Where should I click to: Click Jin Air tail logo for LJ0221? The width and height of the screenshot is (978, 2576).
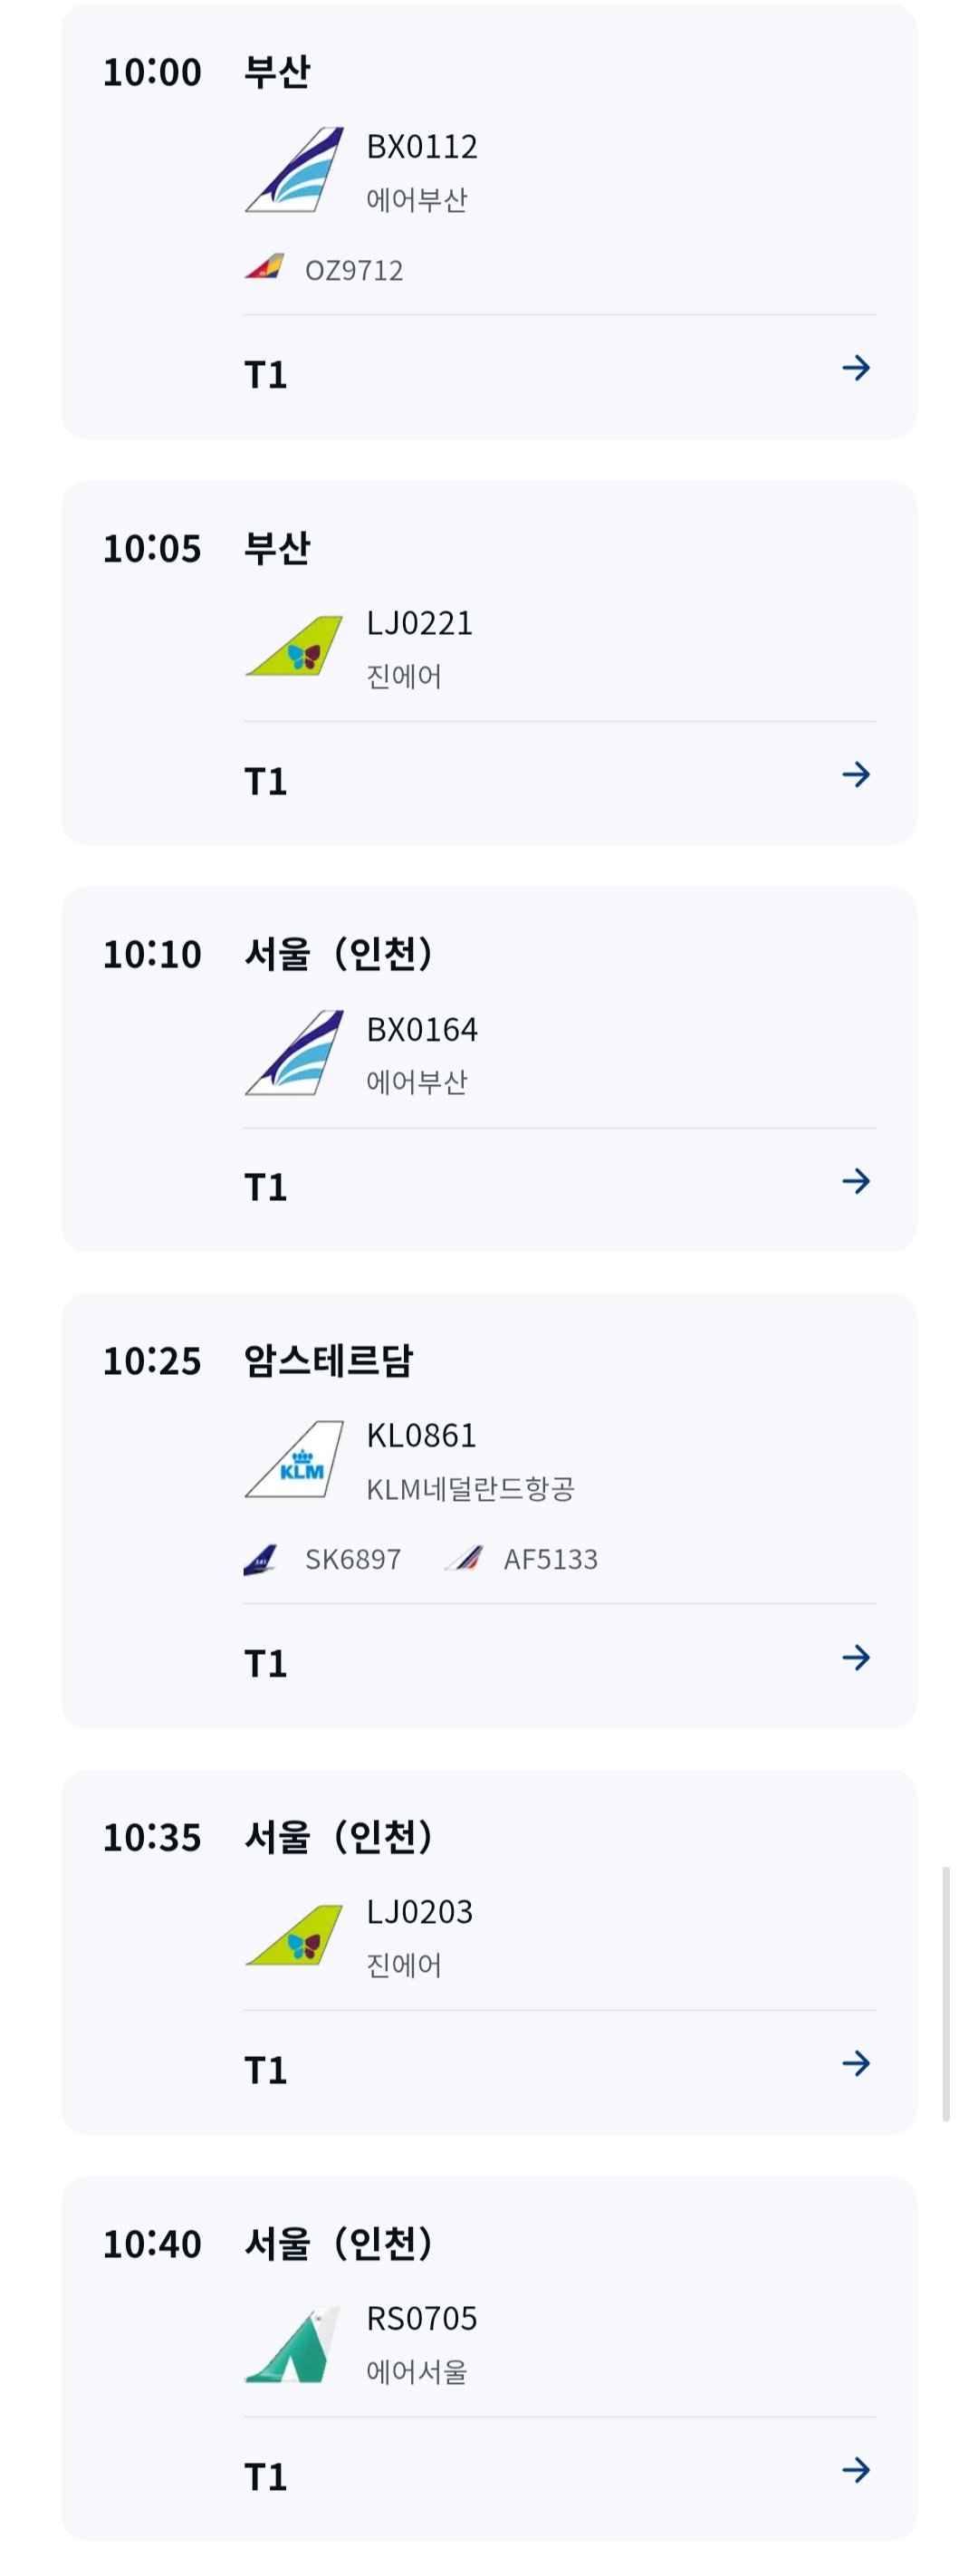(x=294, y=646)
